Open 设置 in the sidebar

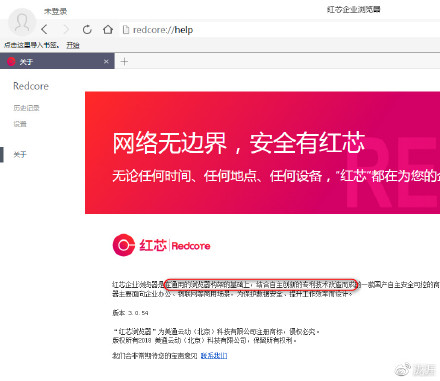20,124
